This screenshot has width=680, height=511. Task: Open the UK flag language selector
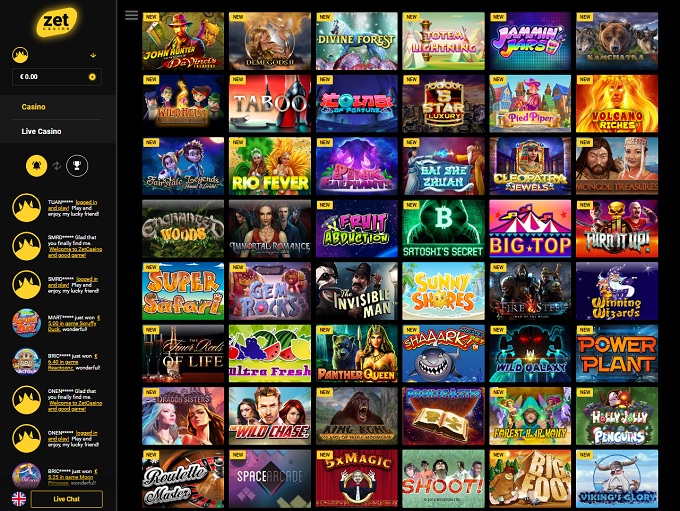click(x=19, y=499)
